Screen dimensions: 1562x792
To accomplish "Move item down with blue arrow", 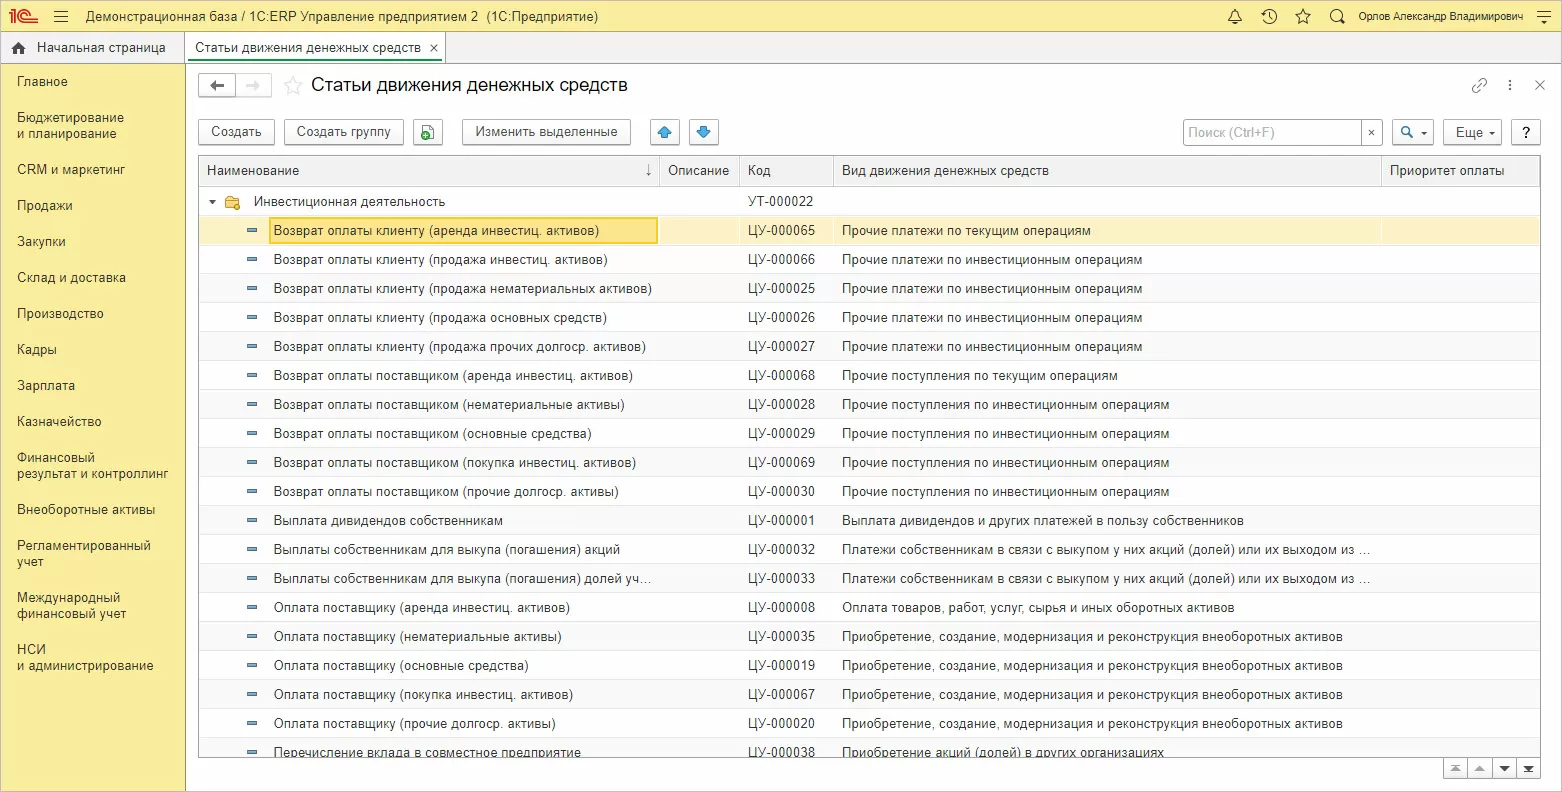I will click(x=703, y=132).
